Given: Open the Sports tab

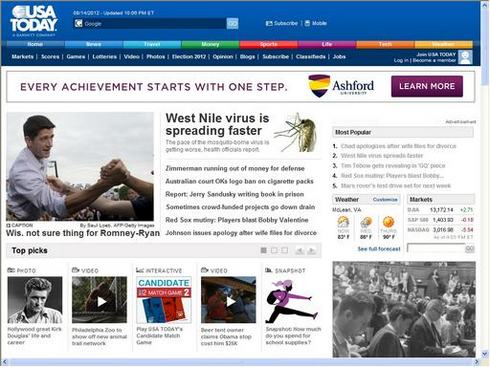Looking at the screenshot, I should [x=268, y=44].
